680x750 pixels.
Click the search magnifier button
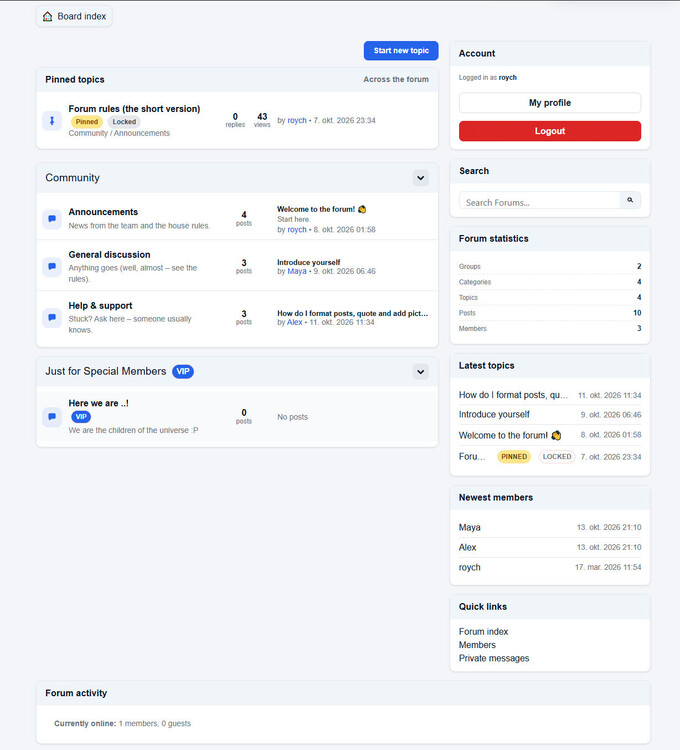point(630,200)
